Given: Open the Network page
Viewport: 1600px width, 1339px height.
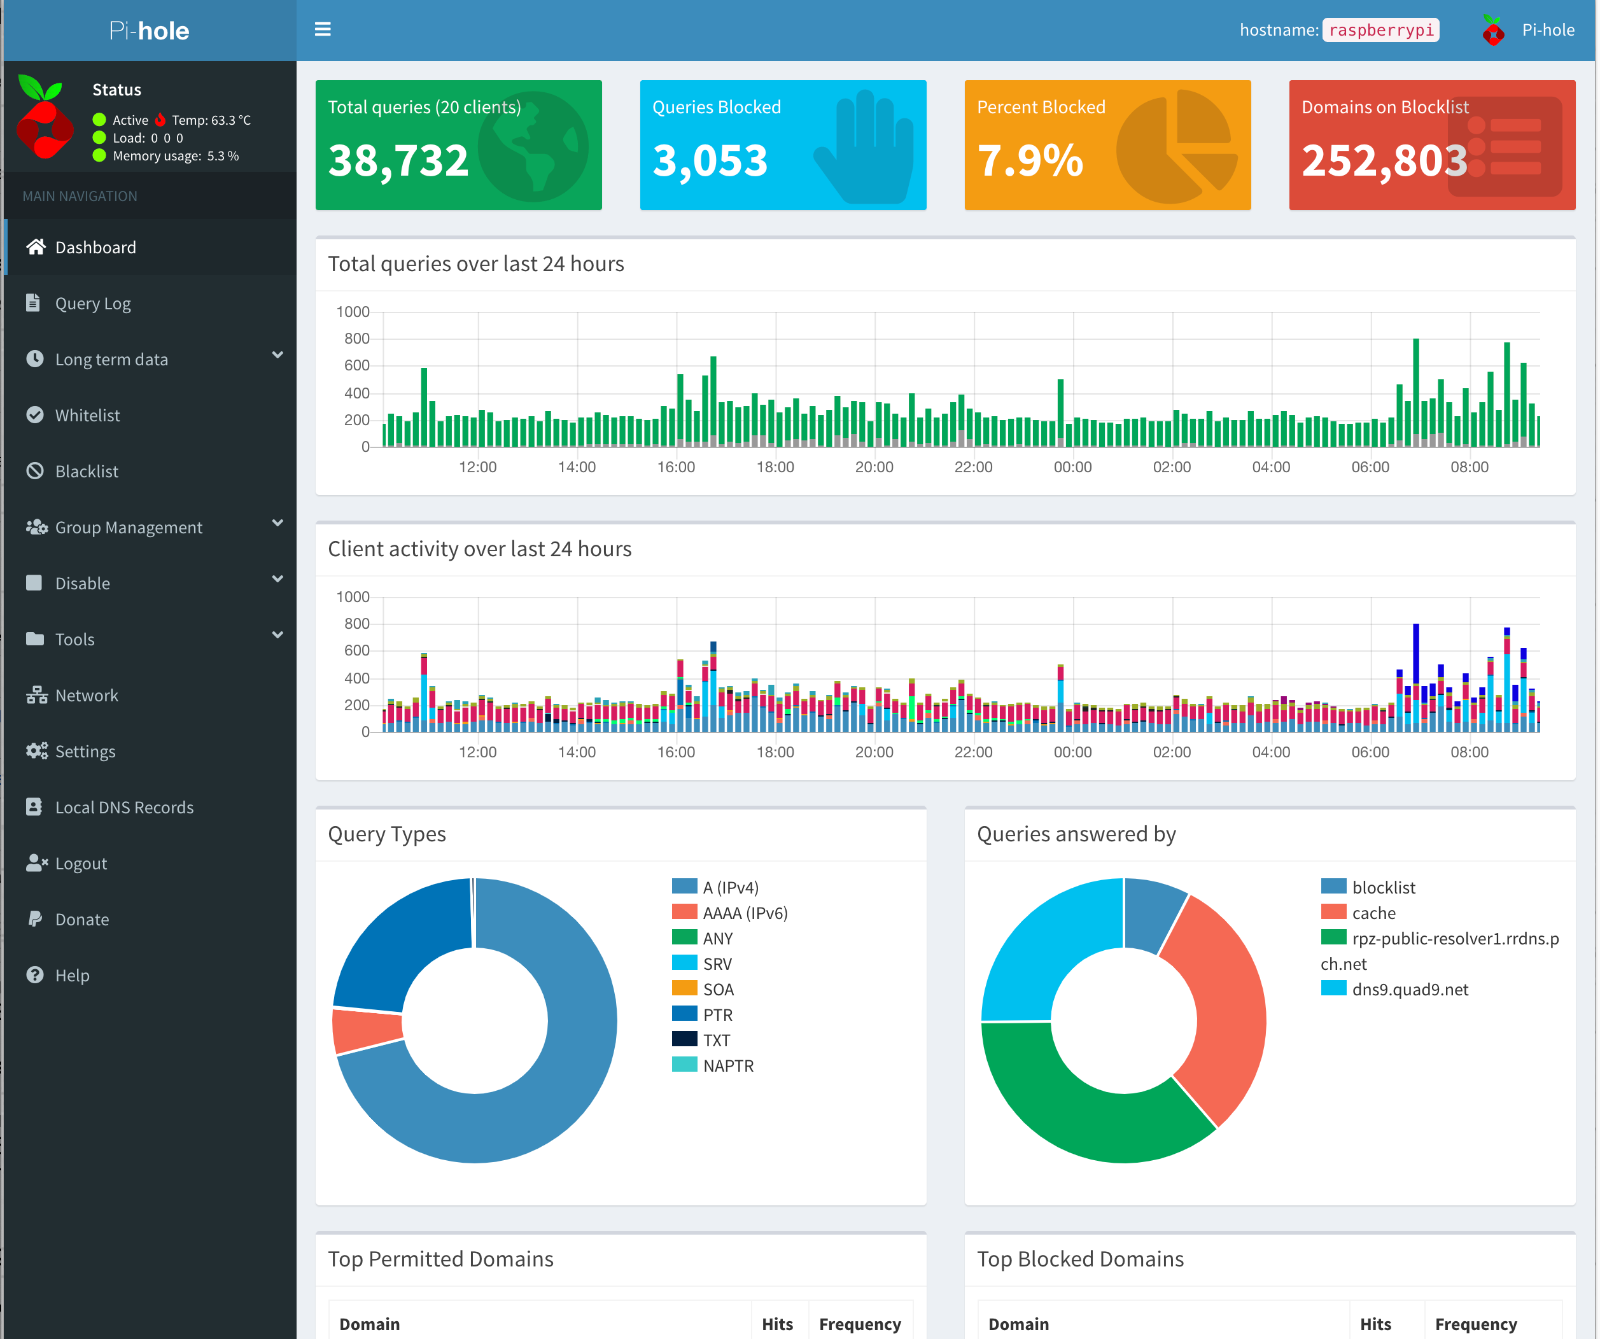Looking at the screenshot, I should [150, 695].
